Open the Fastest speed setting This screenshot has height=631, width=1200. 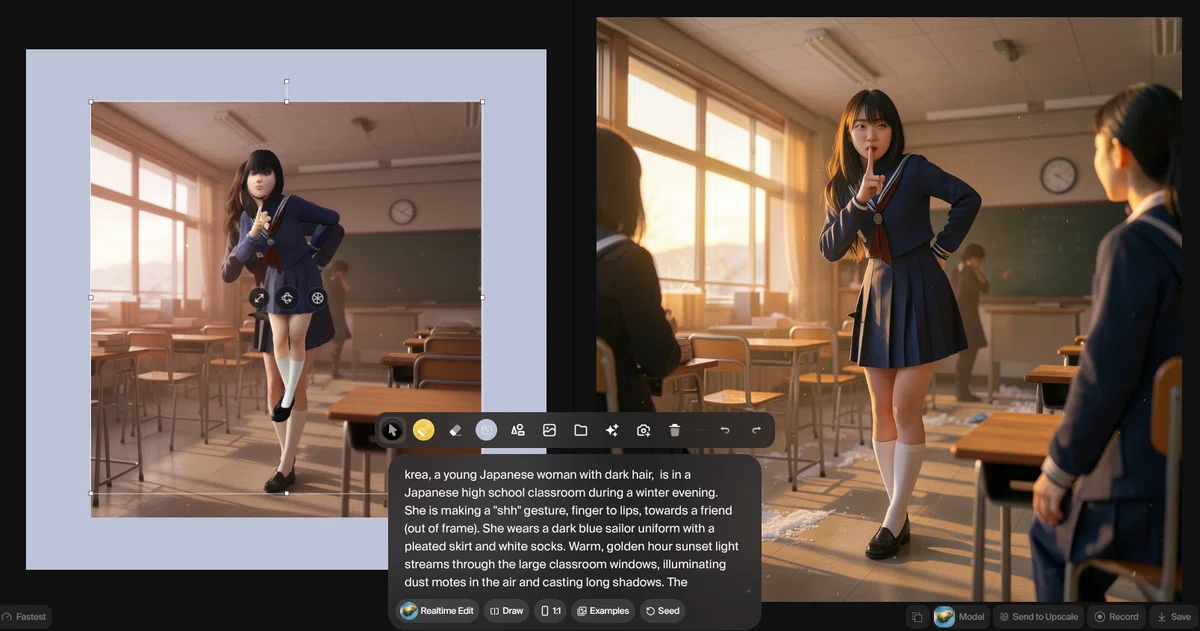coord(25,616)
